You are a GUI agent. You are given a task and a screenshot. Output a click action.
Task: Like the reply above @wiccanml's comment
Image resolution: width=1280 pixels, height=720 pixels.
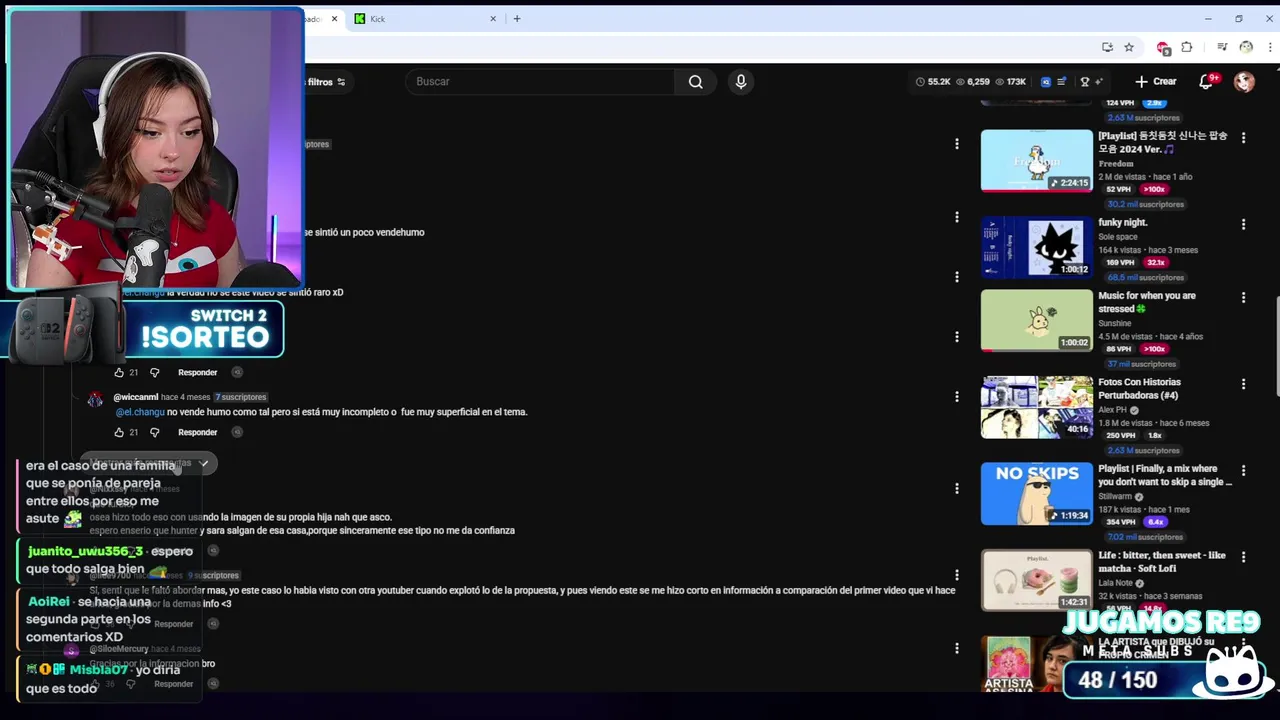click(119, 372)
